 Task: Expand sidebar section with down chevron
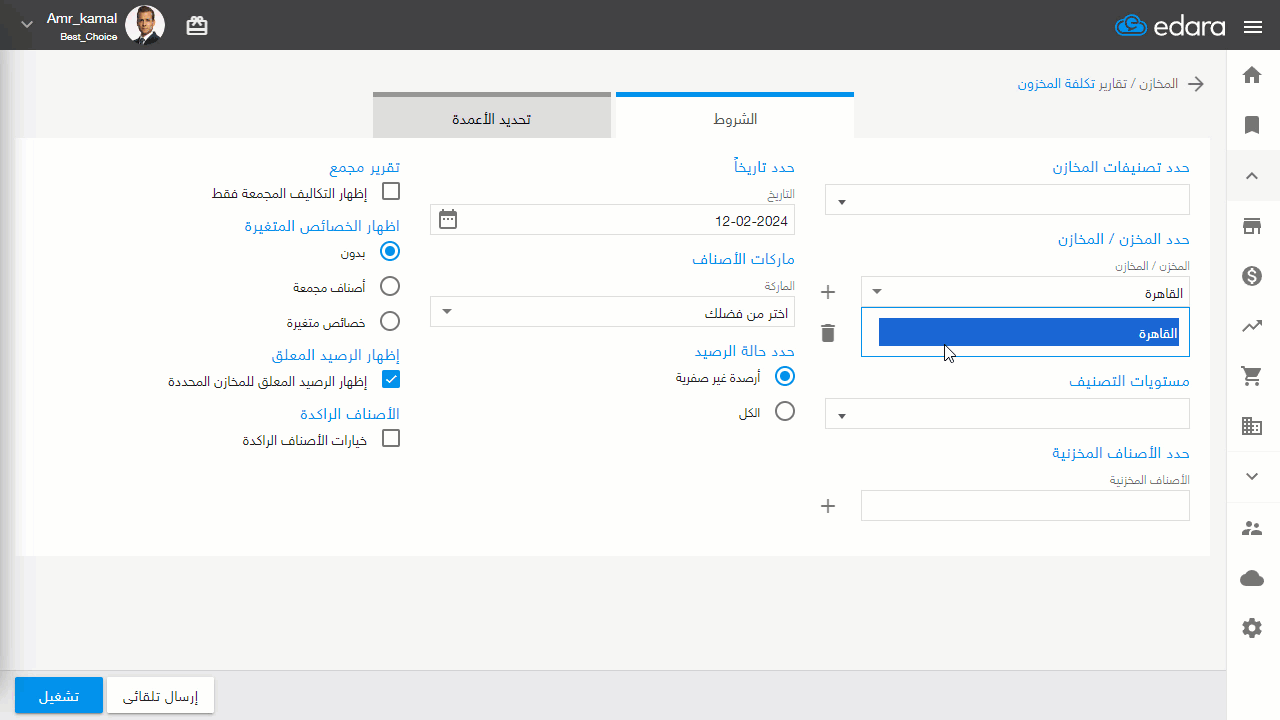[x=1251, y=476]
